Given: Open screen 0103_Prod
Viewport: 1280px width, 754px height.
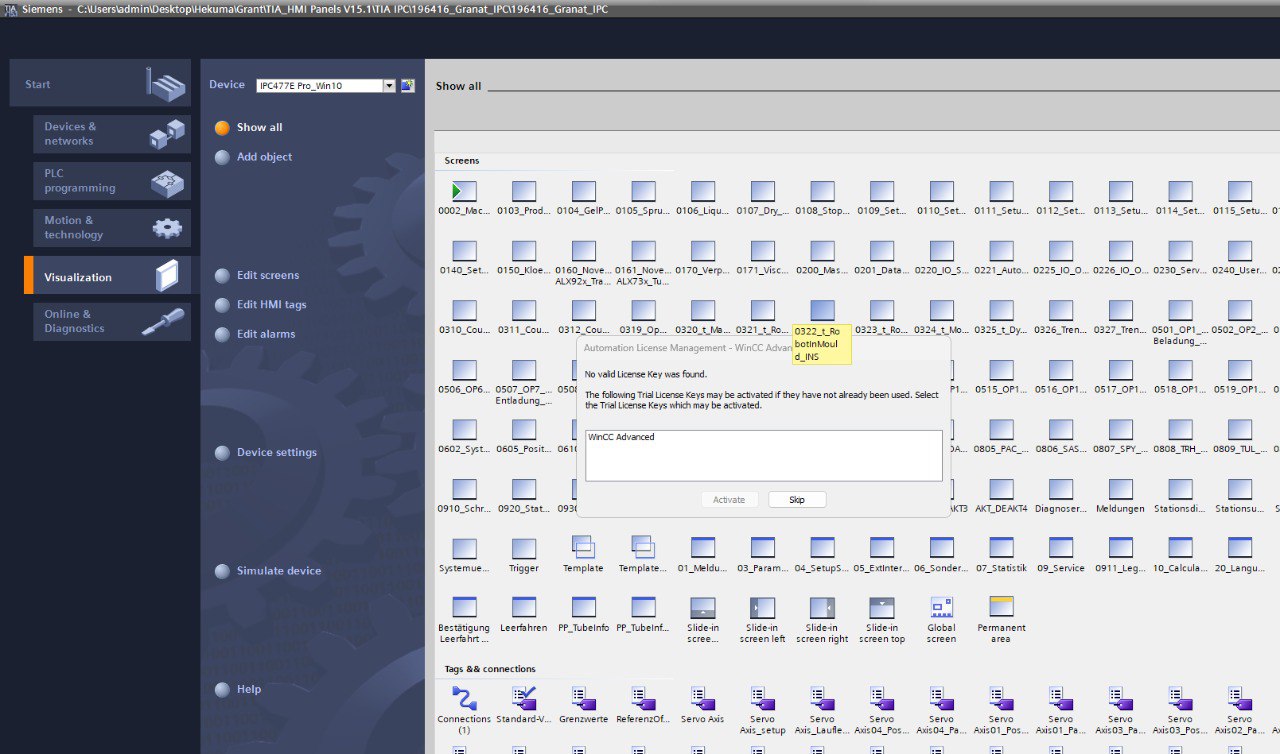Looking at the screenshot, I should click(x=524, y=192).
